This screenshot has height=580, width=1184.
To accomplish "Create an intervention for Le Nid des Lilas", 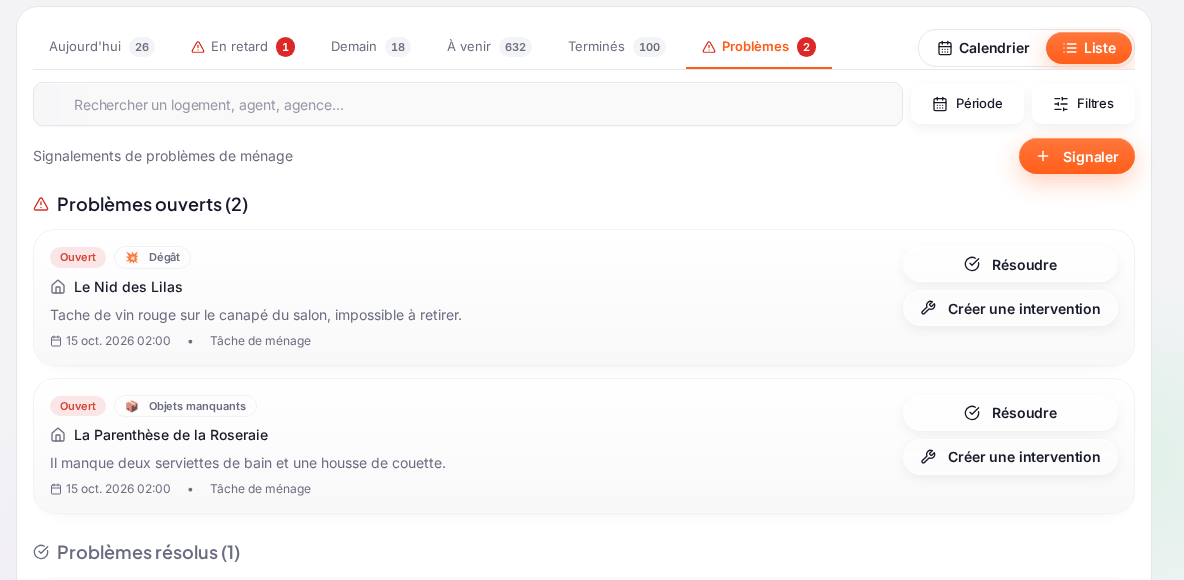I will click(1010, 308).
